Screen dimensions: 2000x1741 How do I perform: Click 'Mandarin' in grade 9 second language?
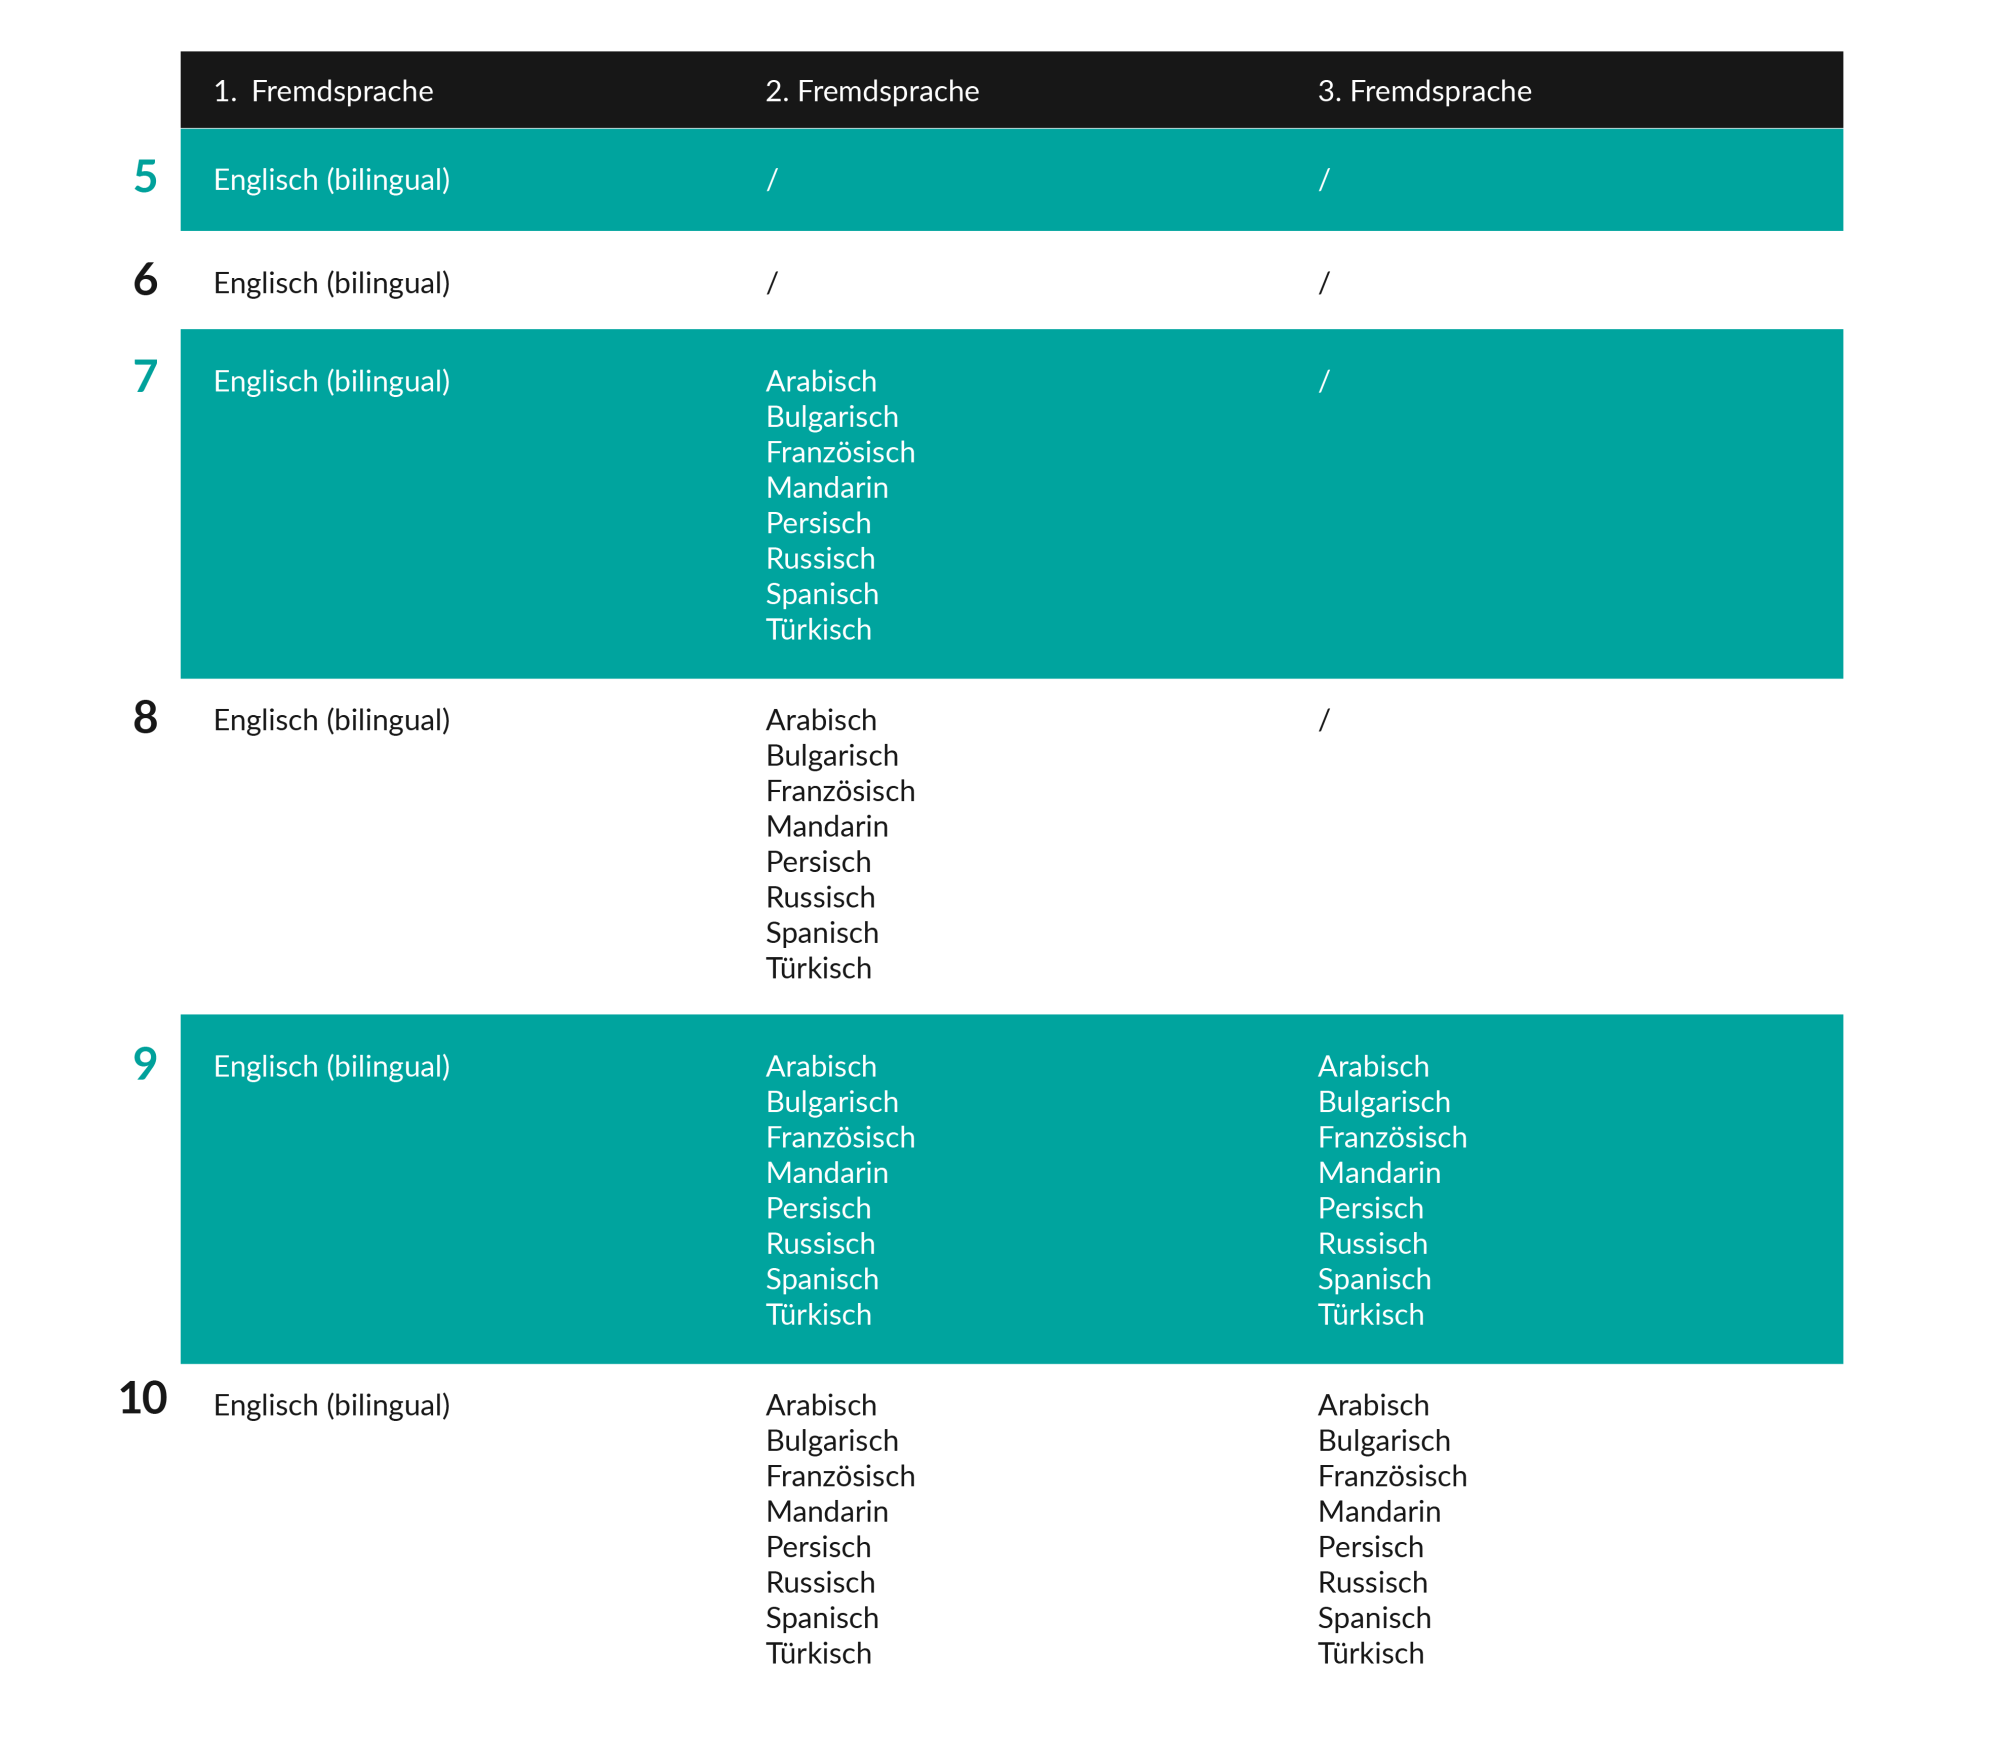pos(827,1172)
